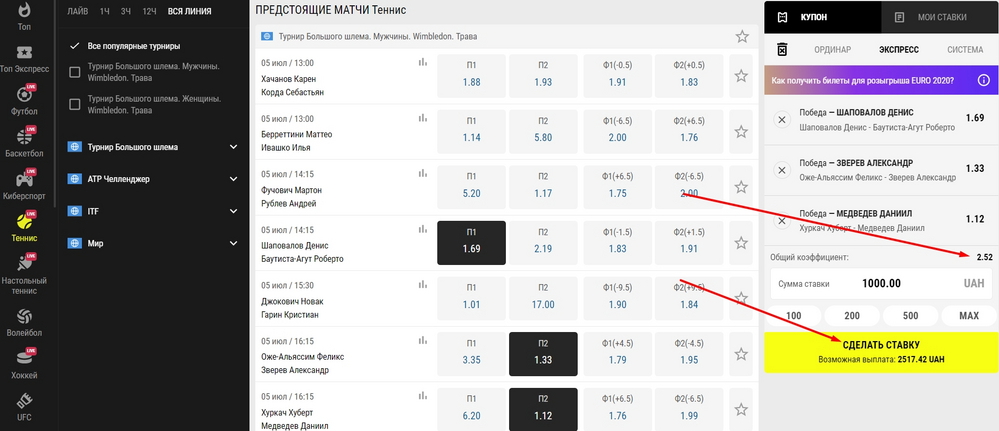Open the Basketball sport icon

tap(24, 141)
